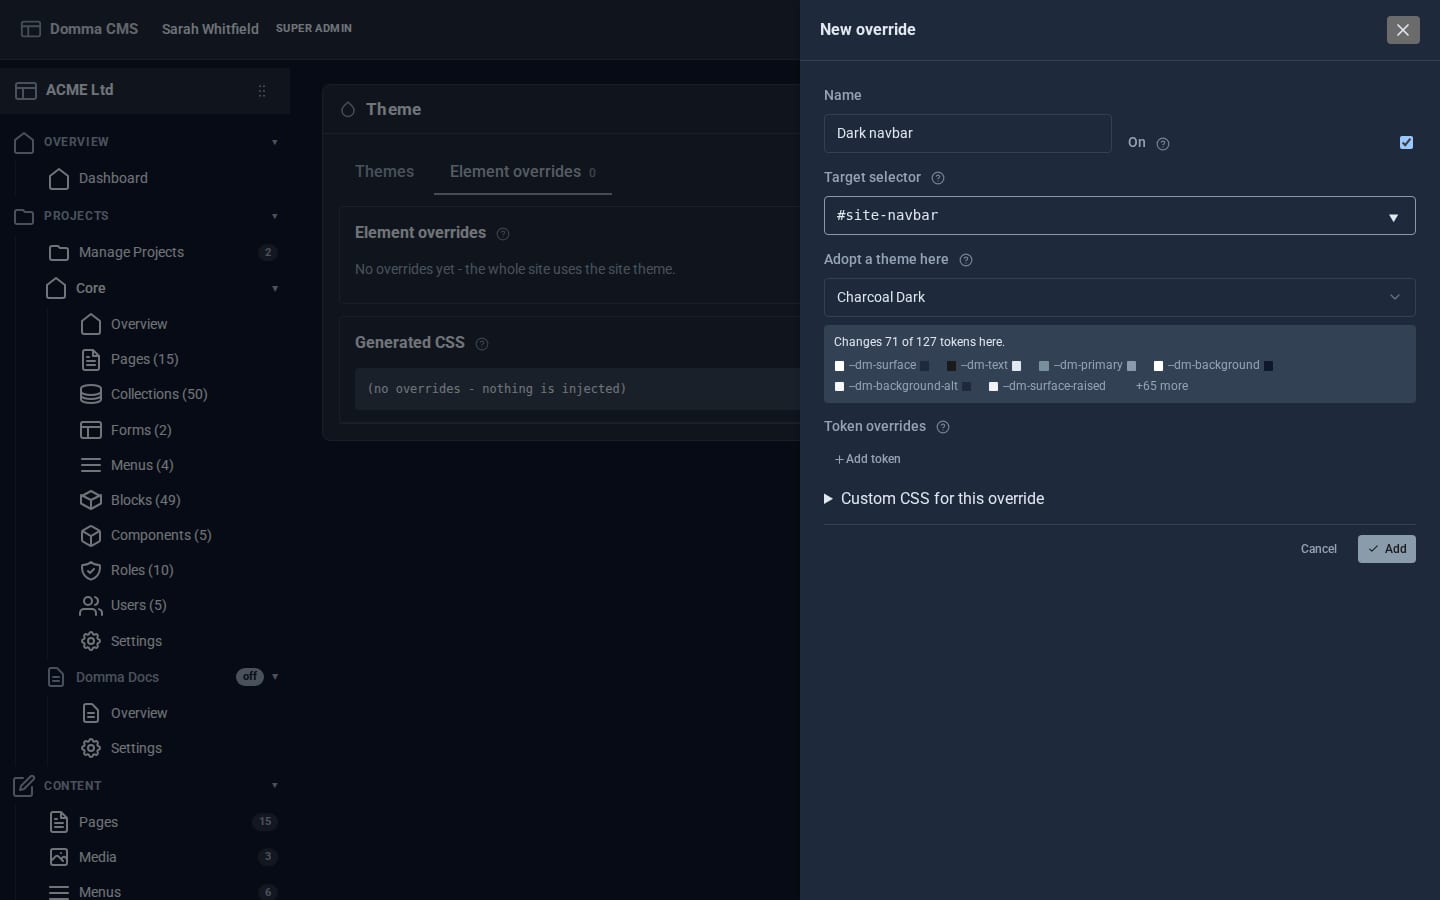Image resolution: width=1440 pixels, height=900 pixels.
Task: Click the Domma CMS logo icon
Action: click(x=31, y=29)
